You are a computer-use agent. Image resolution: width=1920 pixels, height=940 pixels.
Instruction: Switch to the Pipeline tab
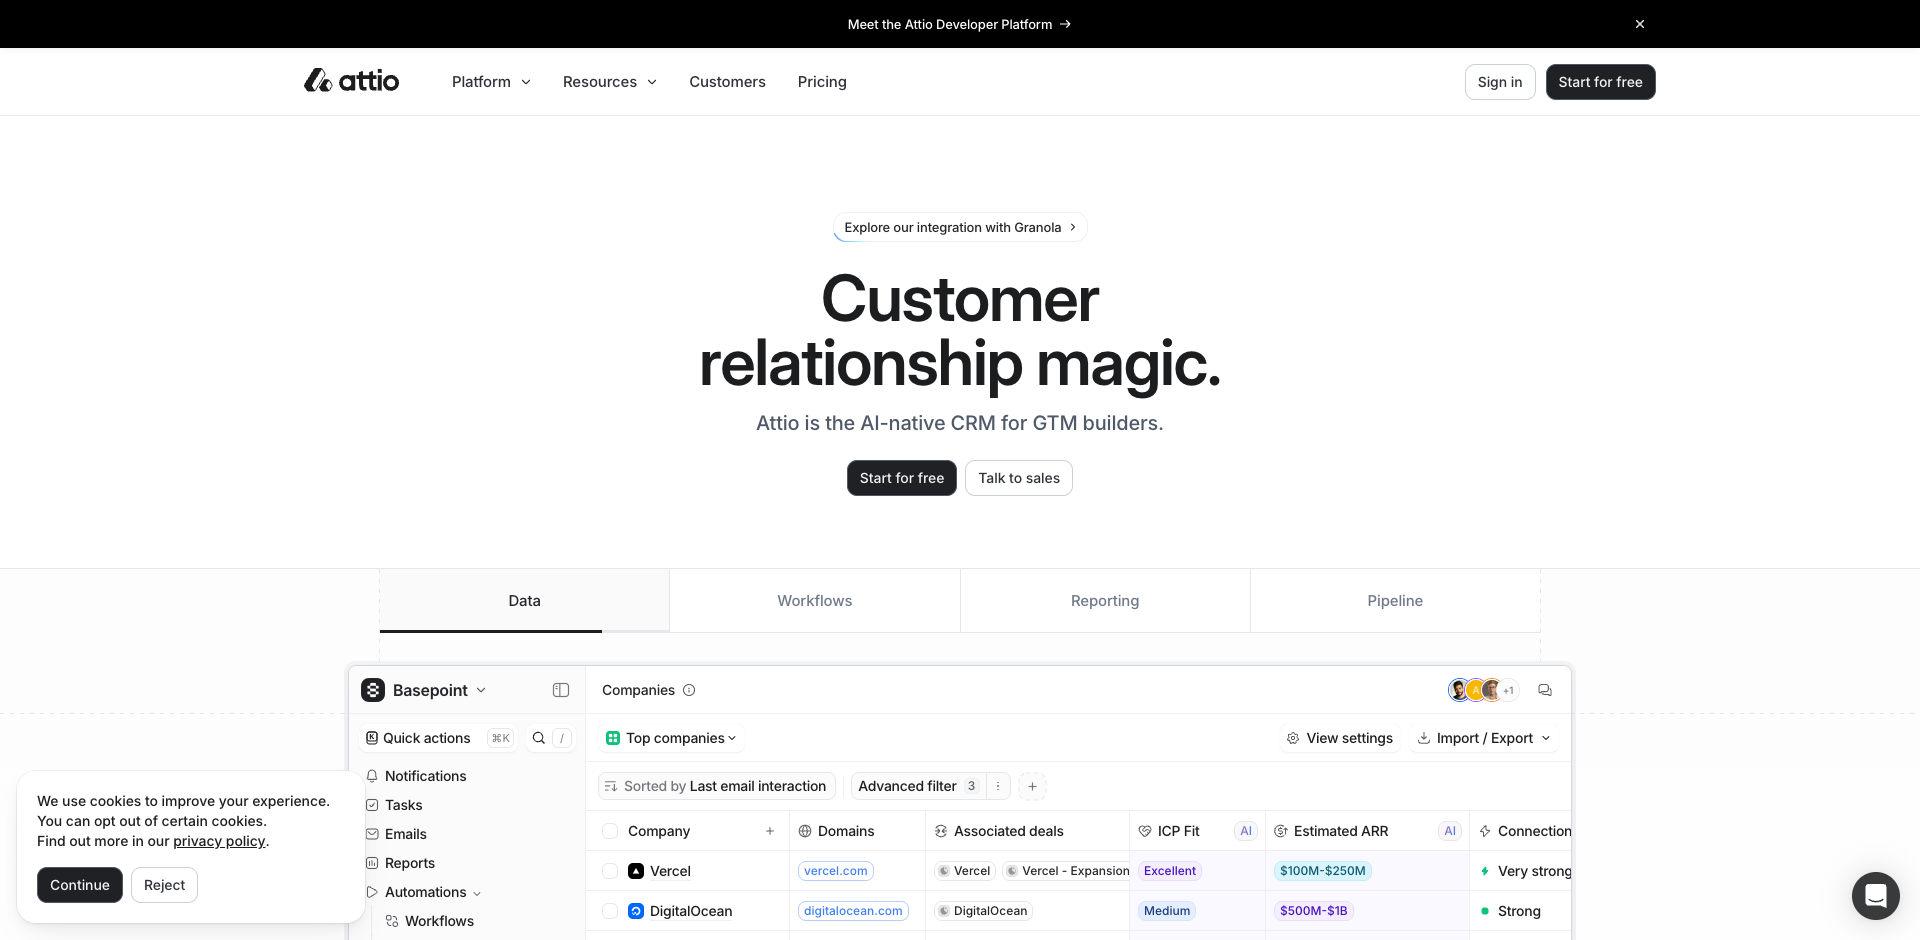pyautogui.click(x=1395, y=601)
